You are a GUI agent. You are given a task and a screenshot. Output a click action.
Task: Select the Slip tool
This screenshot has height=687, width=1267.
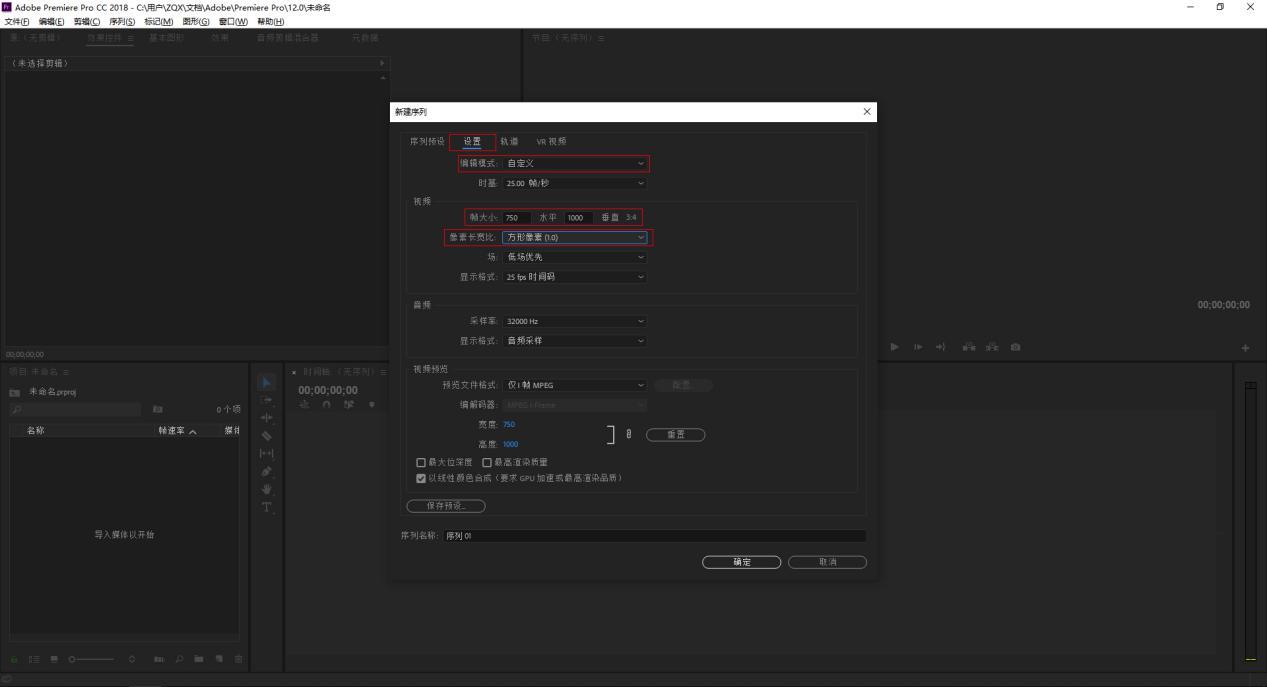coord(267,453)
